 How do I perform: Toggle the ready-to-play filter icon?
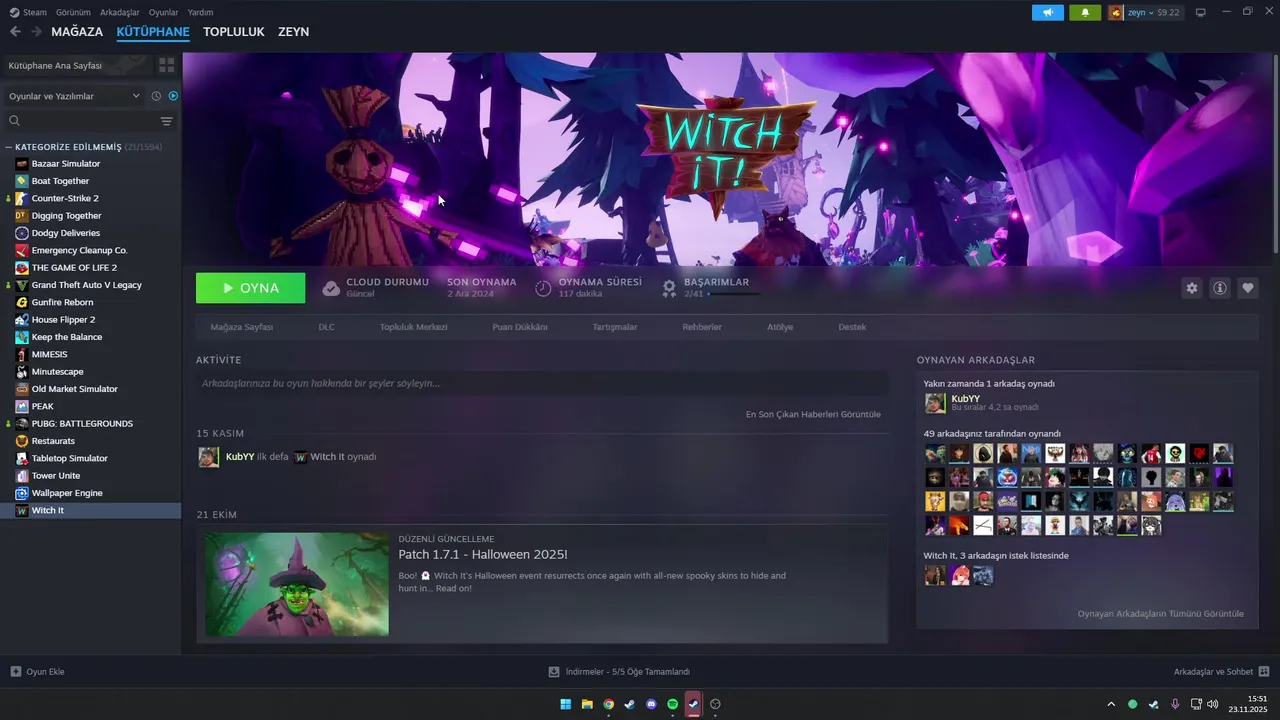coord(173,96)
